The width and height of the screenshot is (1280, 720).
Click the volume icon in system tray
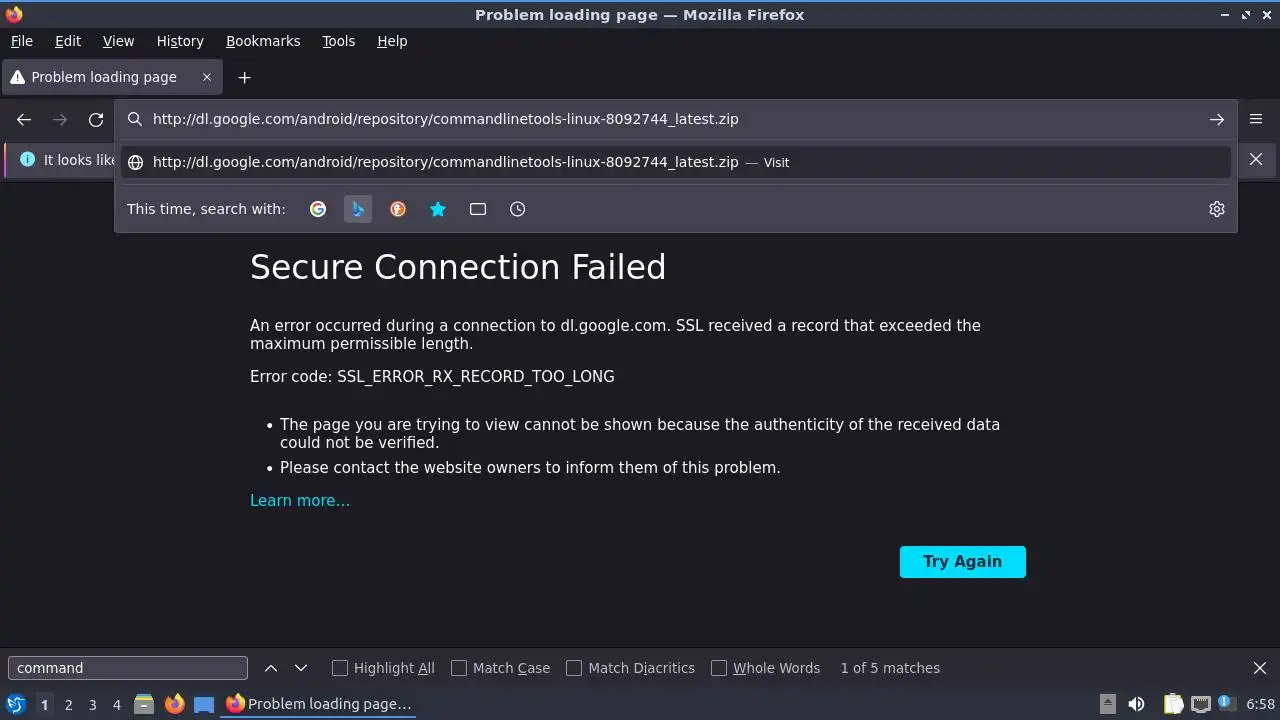tap(1136, 704)
